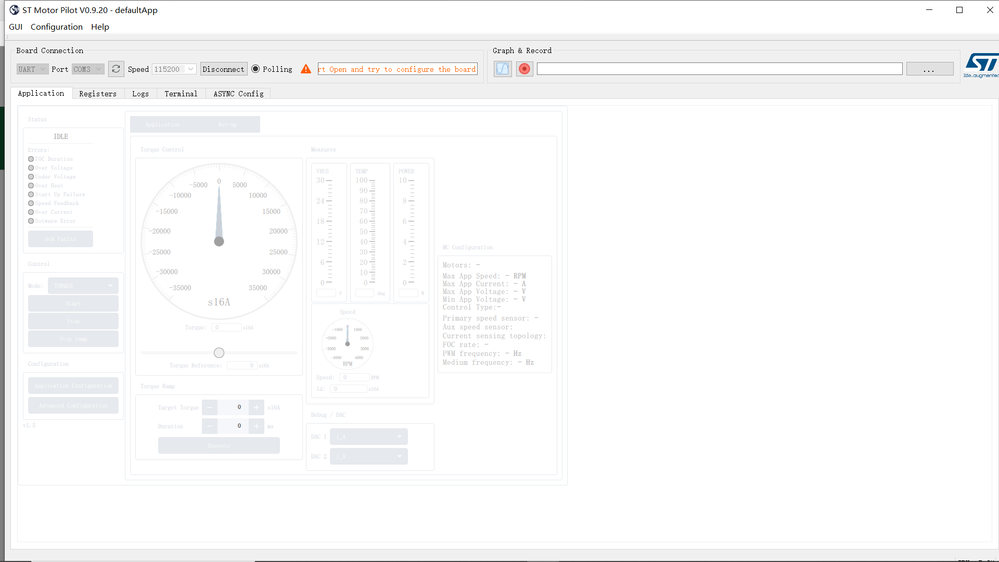Open the Port COM3 dropdown
The width and height of the screenshot is (999, 562).
click(x=87, y=69)
